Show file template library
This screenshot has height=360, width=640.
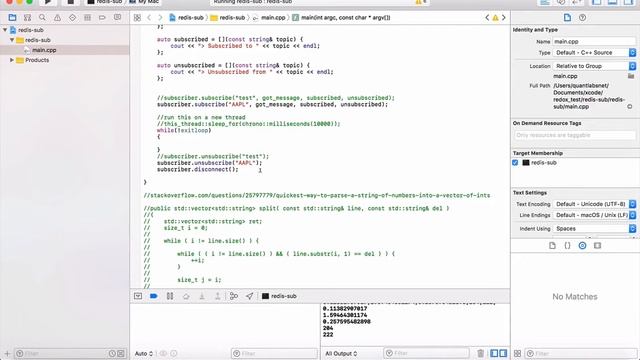552,246
